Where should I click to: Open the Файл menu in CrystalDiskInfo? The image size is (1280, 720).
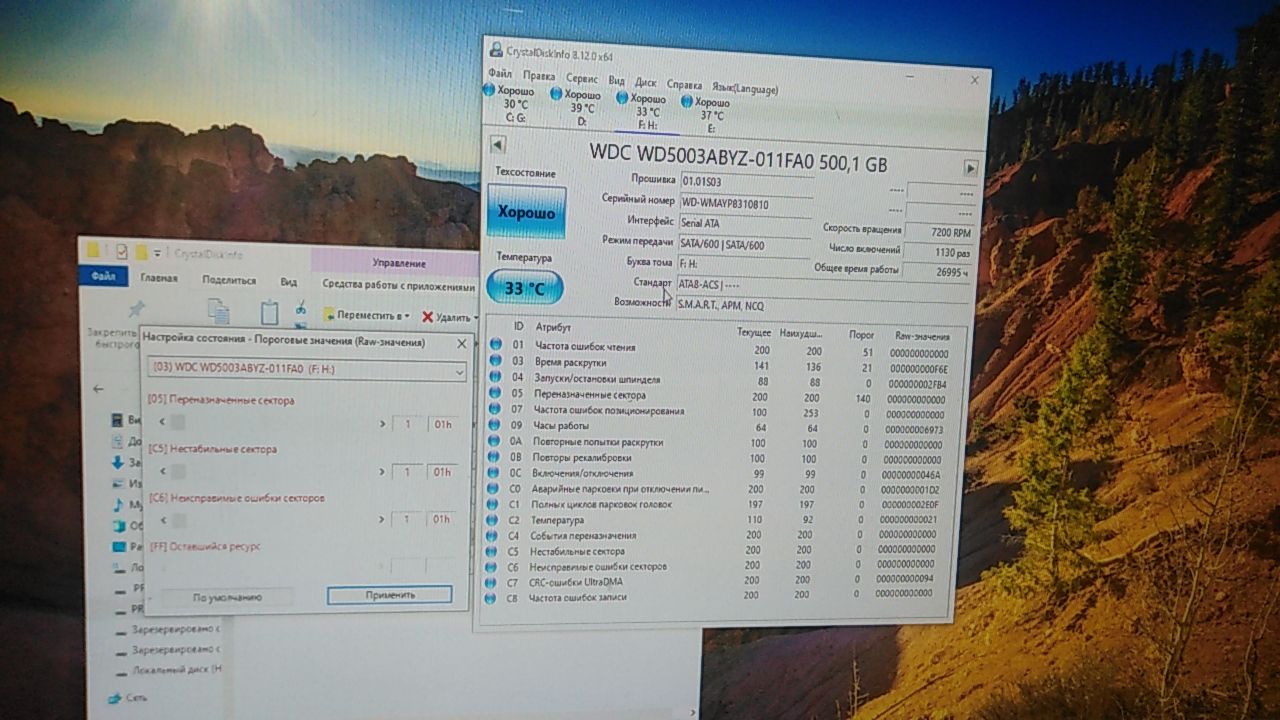(x=500, y=74)
